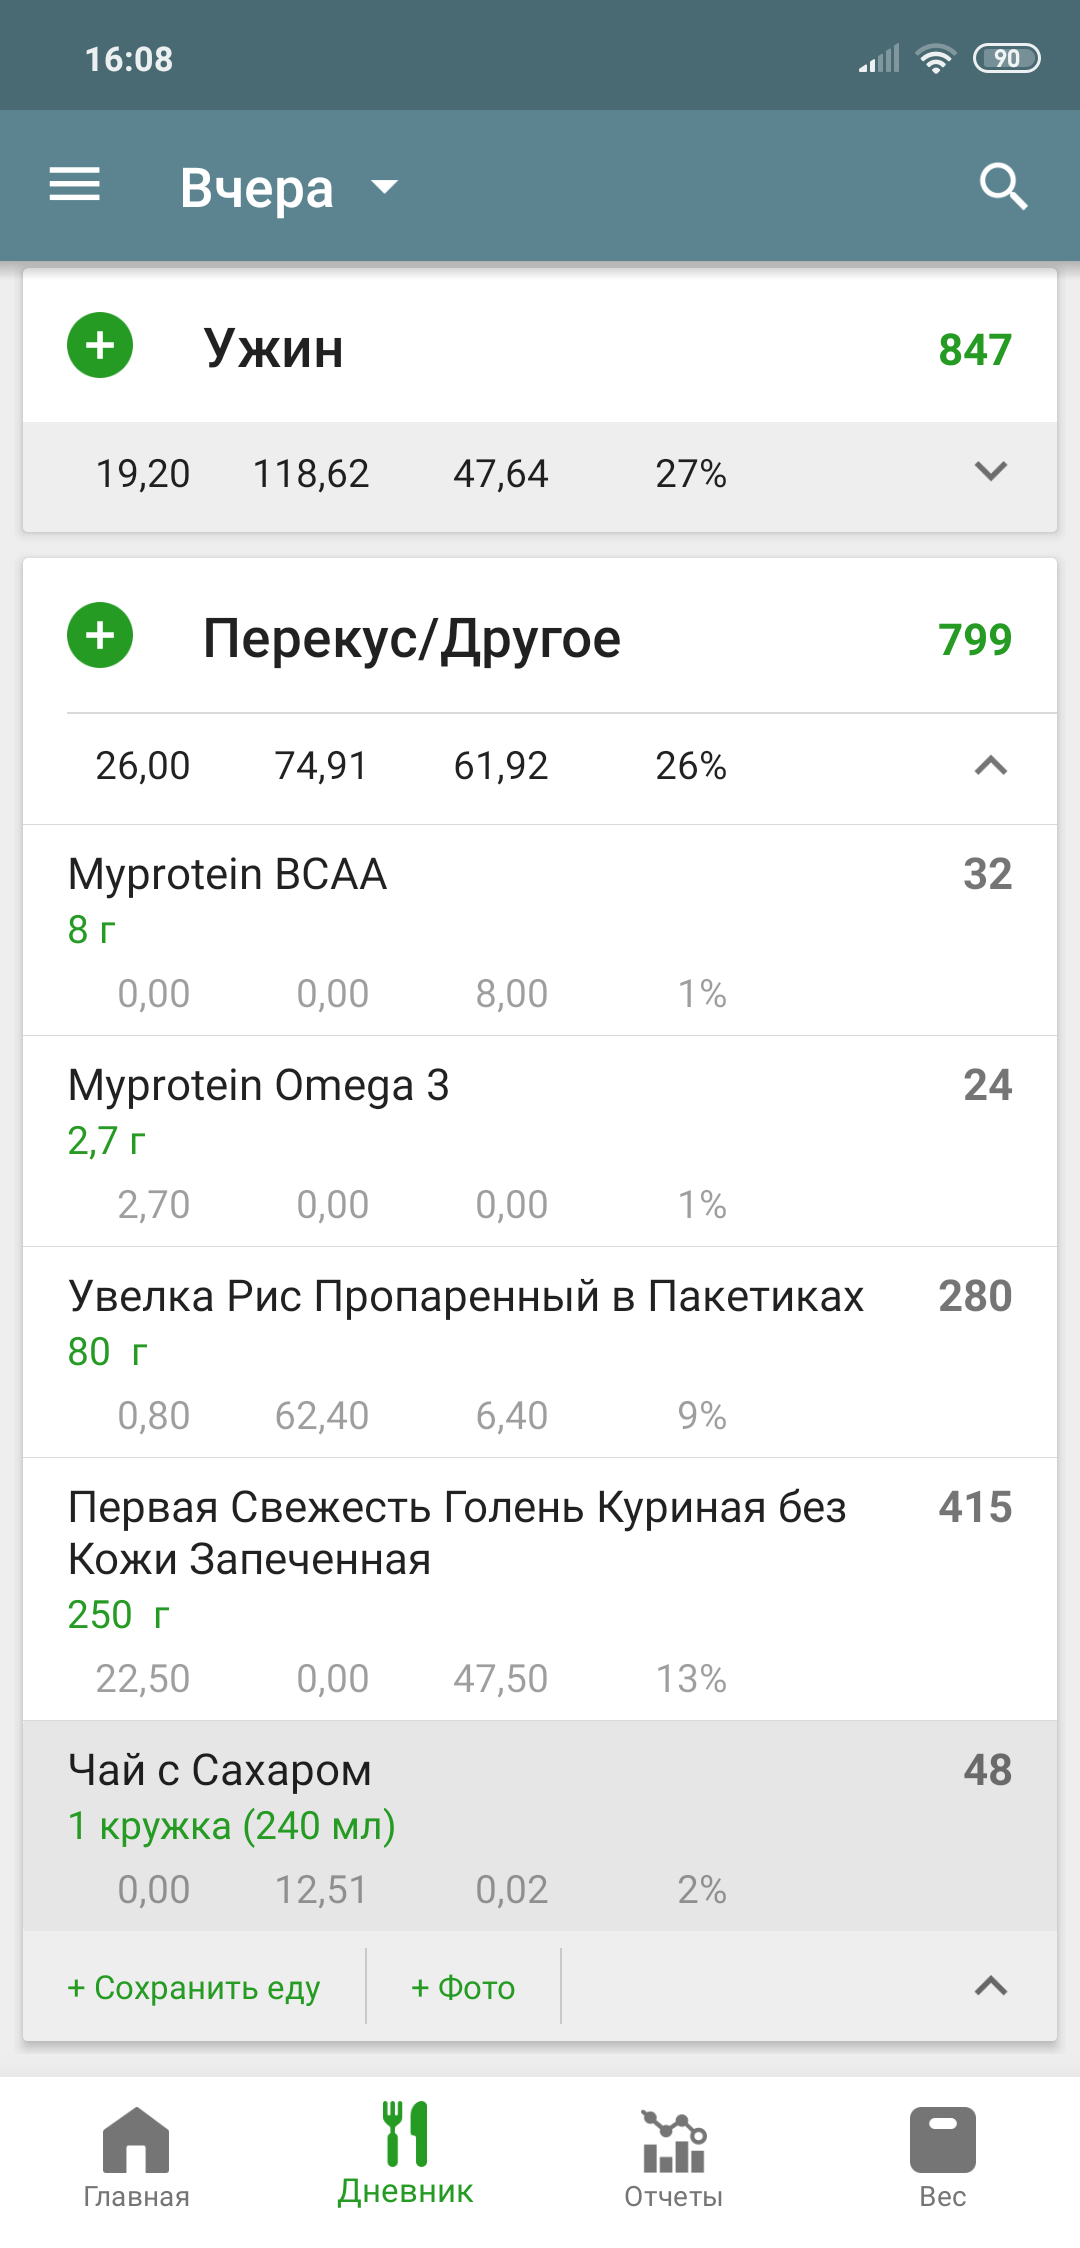Switch to the Дневник tab
The image size is (1080, 2248).
point(405,2153)
